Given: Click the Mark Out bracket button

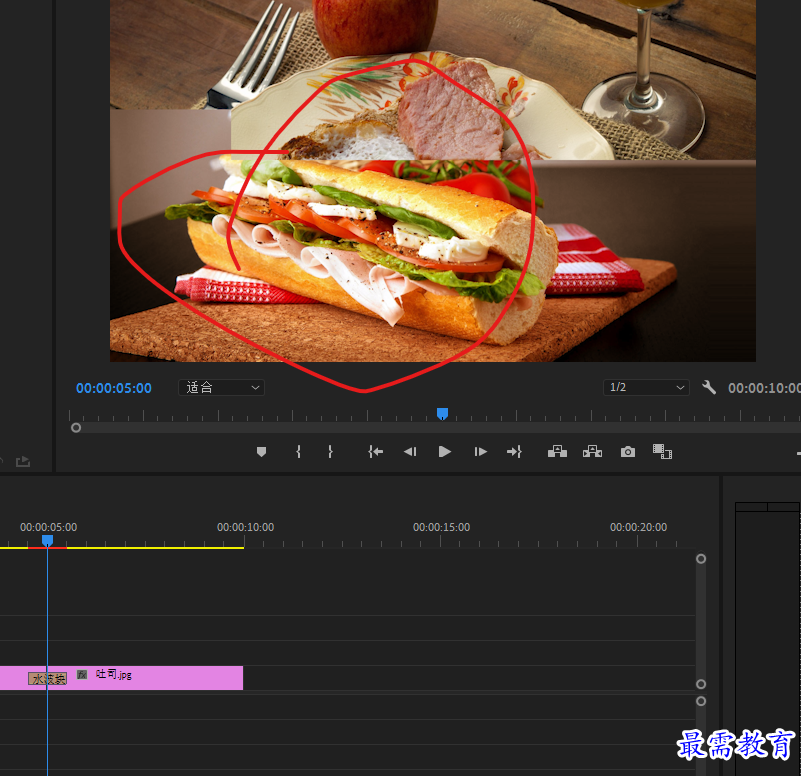Looking at the screenshot, I should point(331,452).
